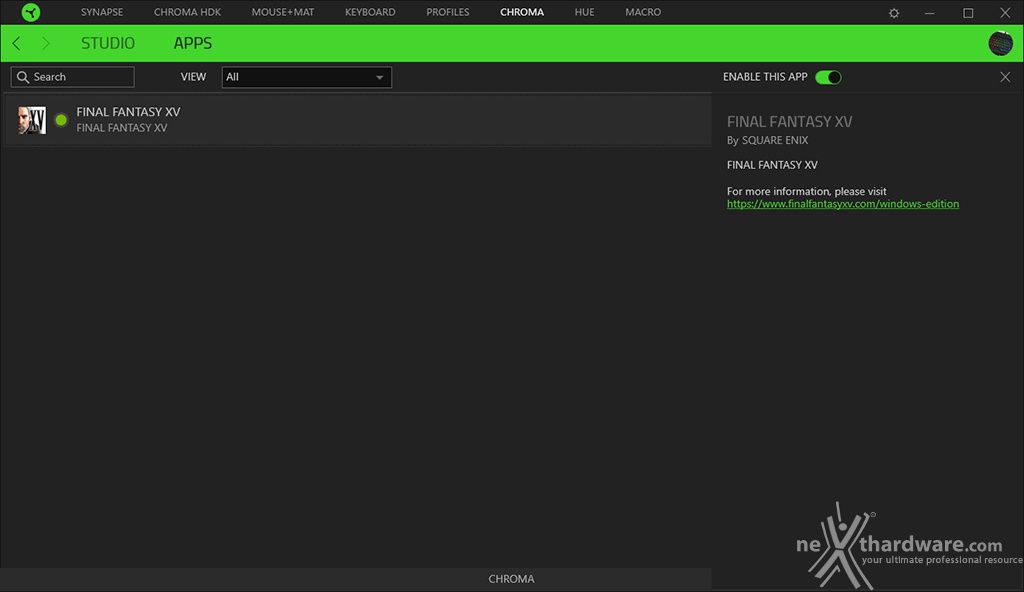Click the Final Fantasy XV heading in details panel
1024x592 pixels.
[x=790, y=122]
